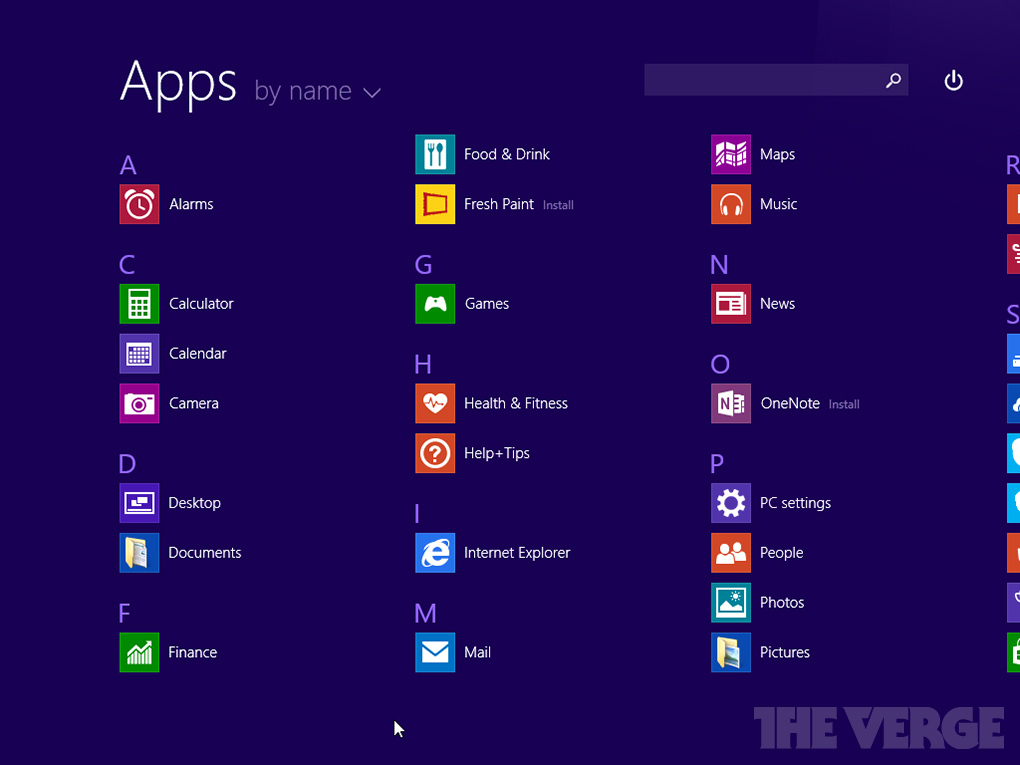Launch the Finance app icon
This screenshot has height=765, width=1020.
pos(139,652)
